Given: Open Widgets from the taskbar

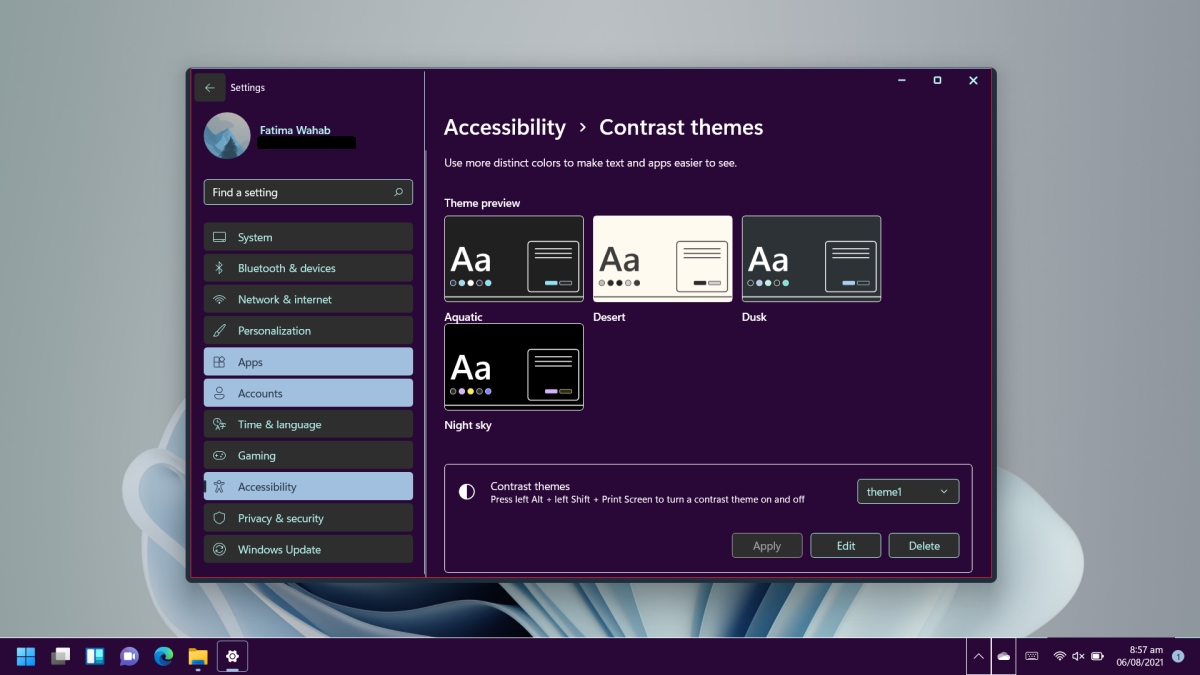Looking at the screenshot, I should click(x=95, y=656).
